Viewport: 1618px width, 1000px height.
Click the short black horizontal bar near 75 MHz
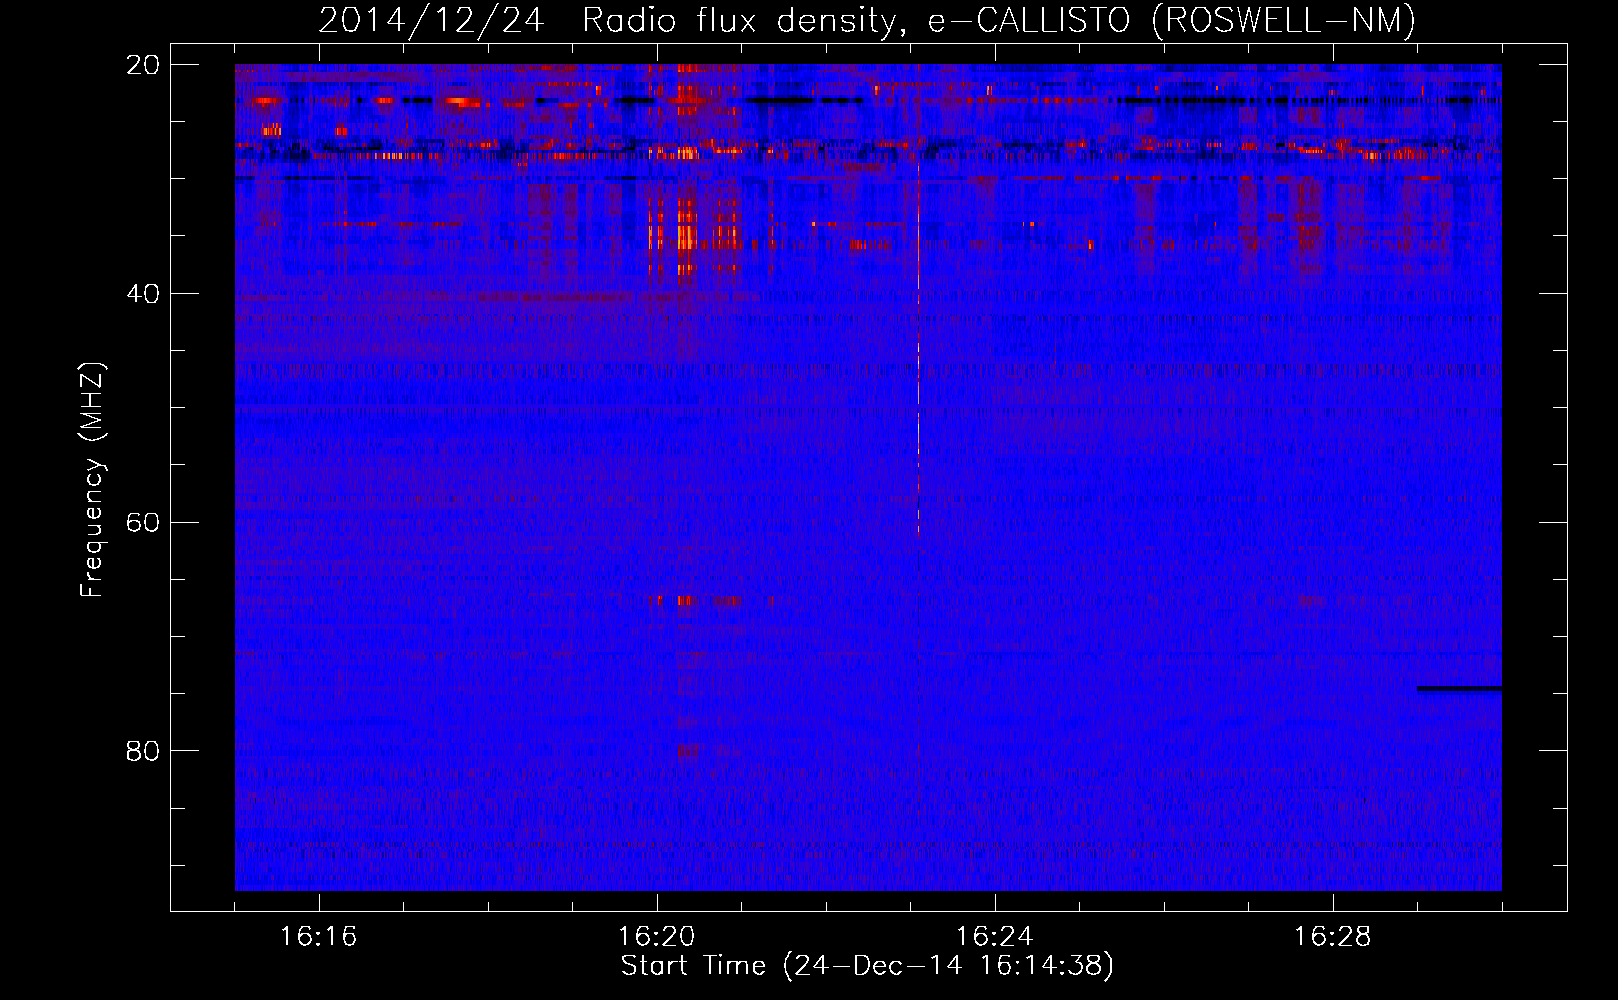point(1459,688)
